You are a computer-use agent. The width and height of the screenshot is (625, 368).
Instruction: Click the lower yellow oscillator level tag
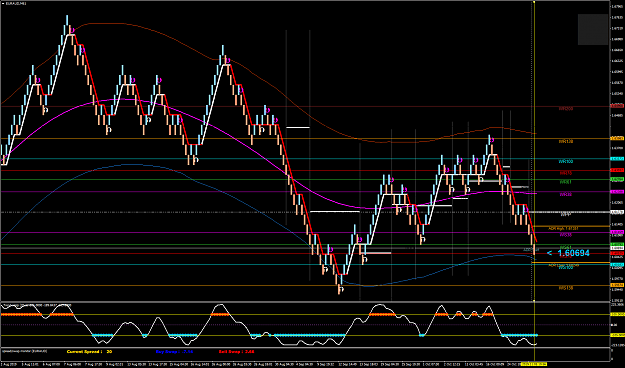617,335
